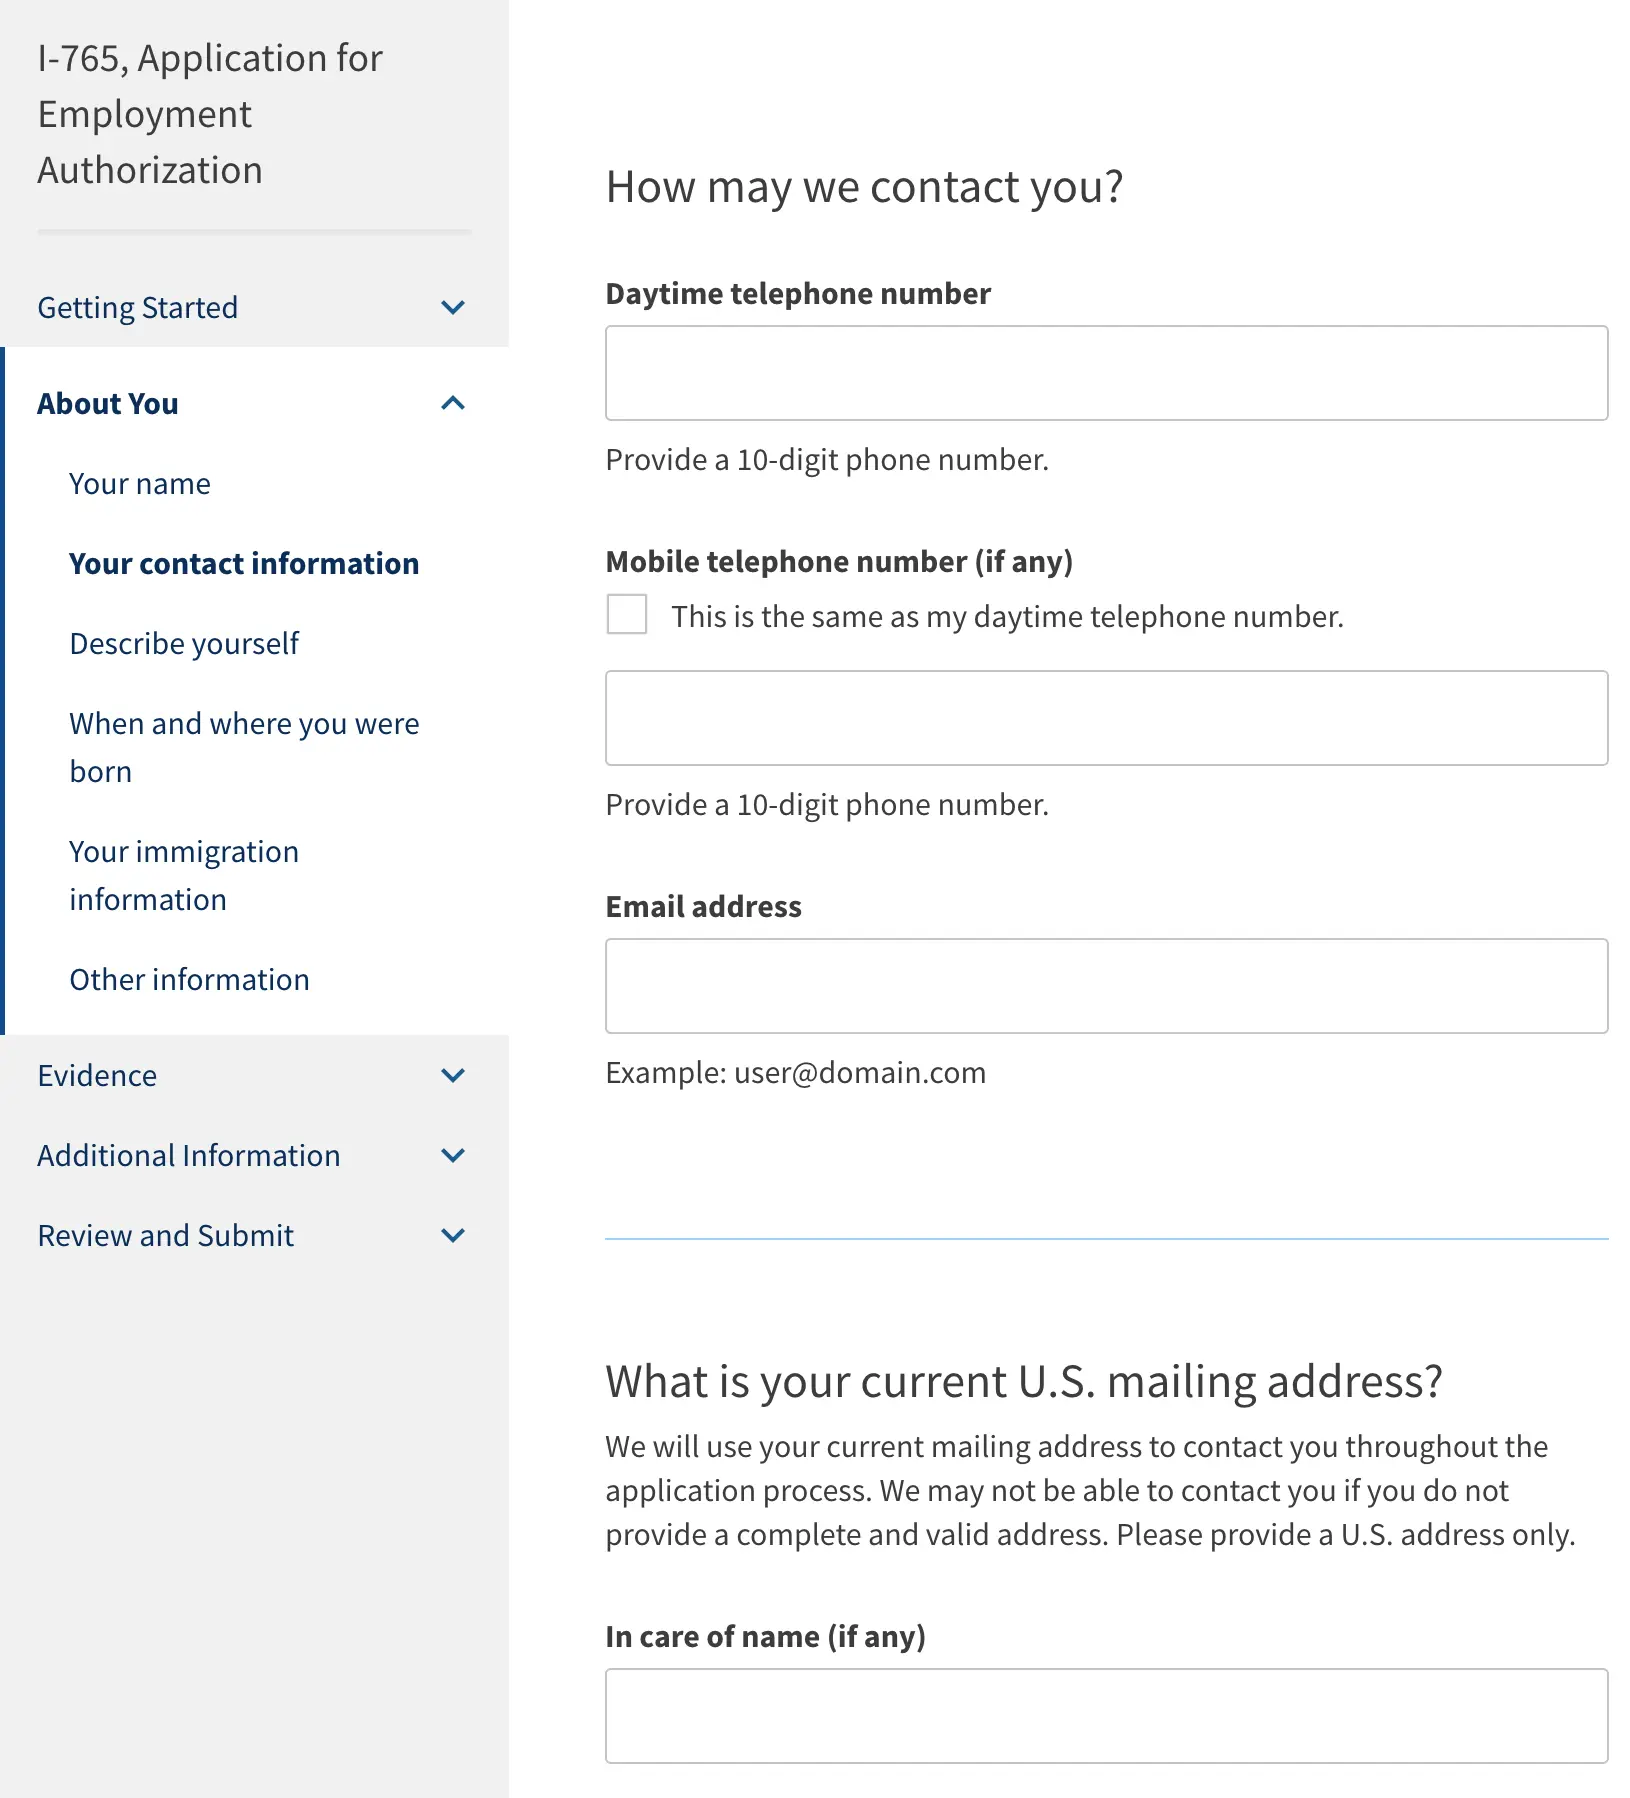The width and height of the screenshot is (1630, 1798).
Task: Expand the Additional Information chevron
Action: (453, 1156)
